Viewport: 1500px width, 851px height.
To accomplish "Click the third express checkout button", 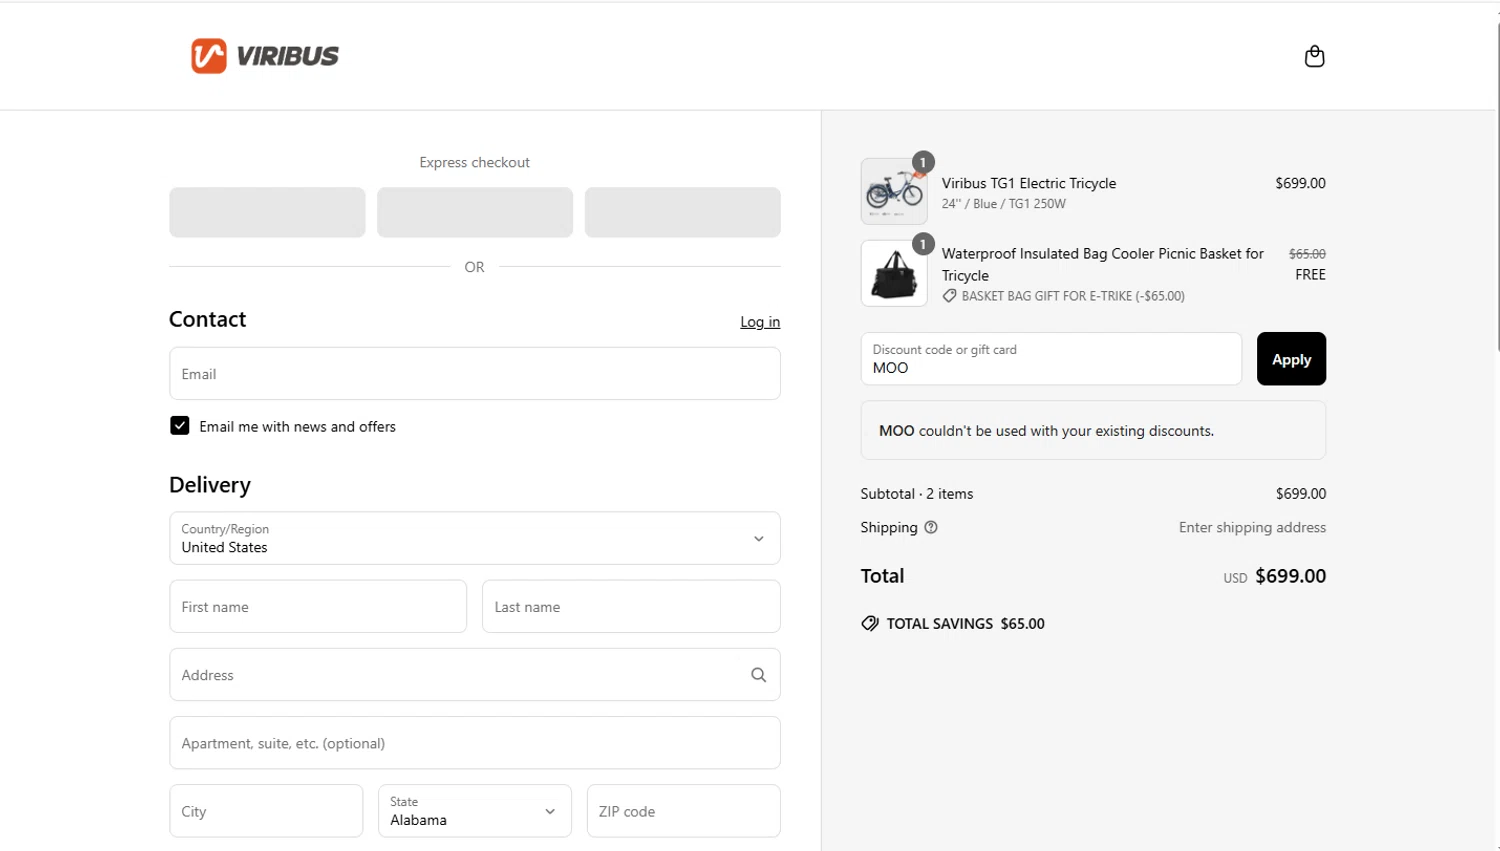I will tap(683, 212).
